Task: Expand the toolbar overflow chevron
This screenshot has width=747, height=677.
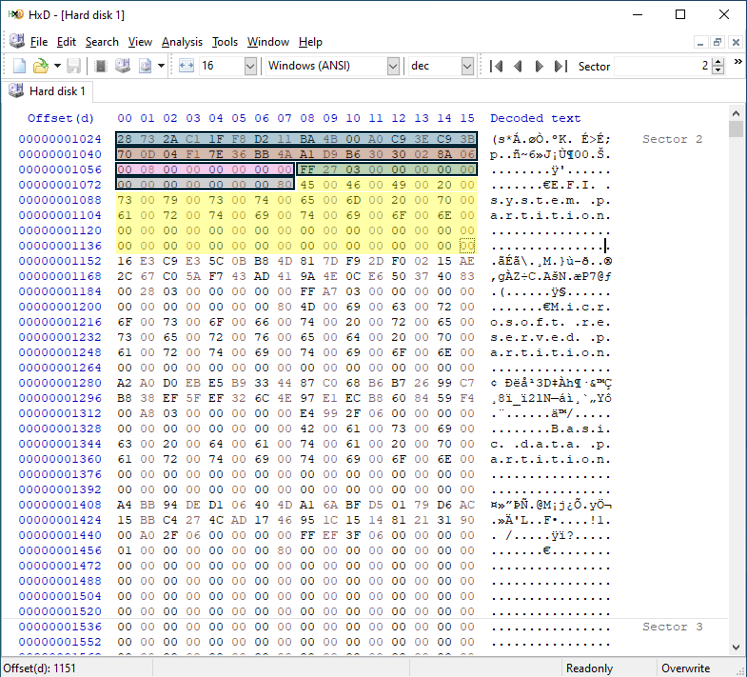Action: click(x=737, y=66)
